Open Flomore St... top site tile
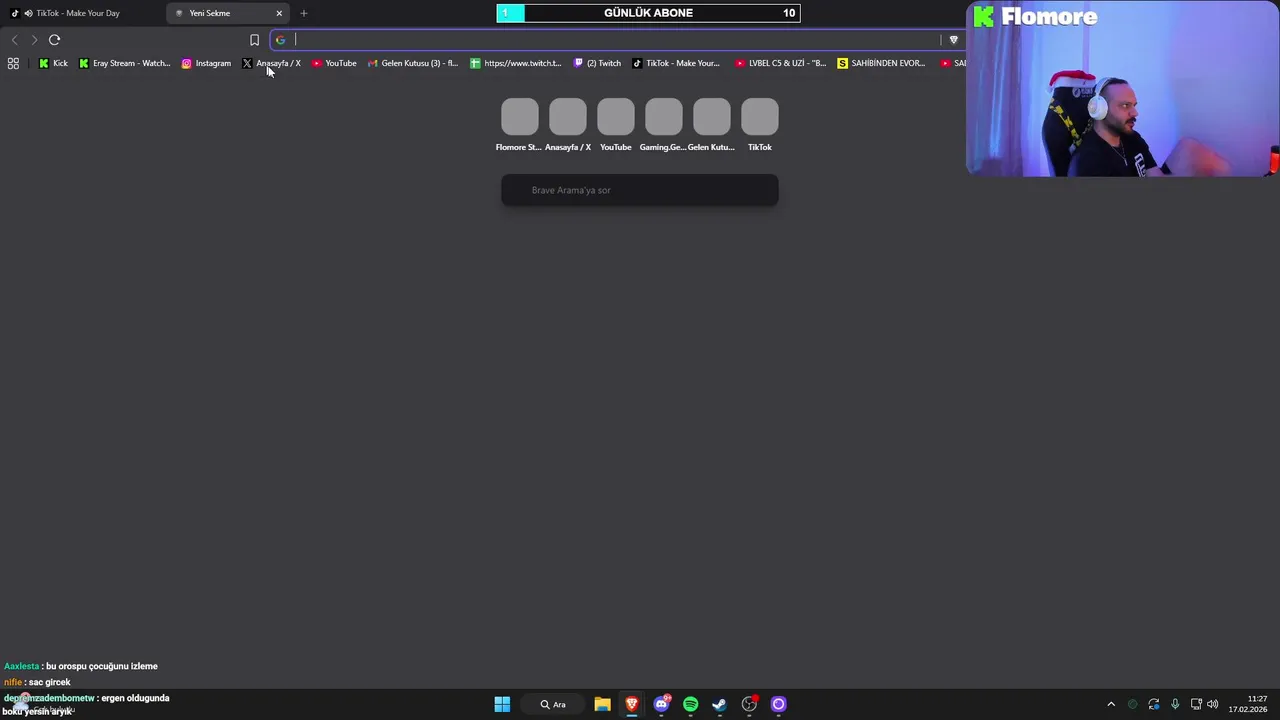Image resolution: width=1280 pixels, height=720 pixels. [x=519, y=125]
